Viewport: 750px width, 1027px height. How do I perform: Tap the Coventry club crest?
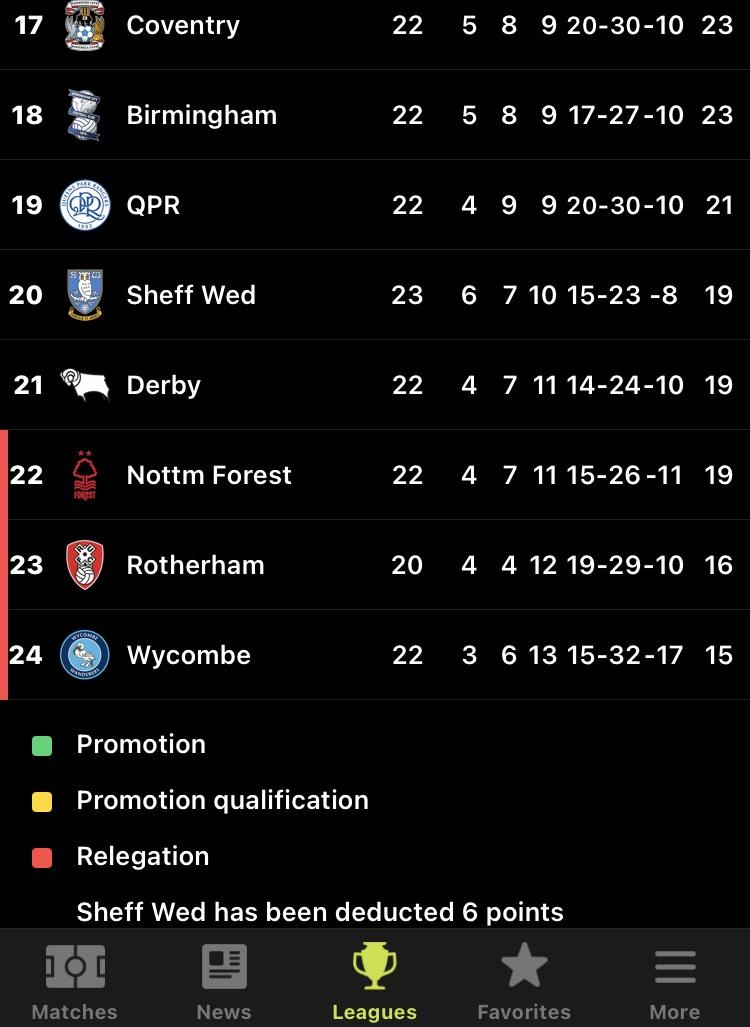tap(84, 26)
